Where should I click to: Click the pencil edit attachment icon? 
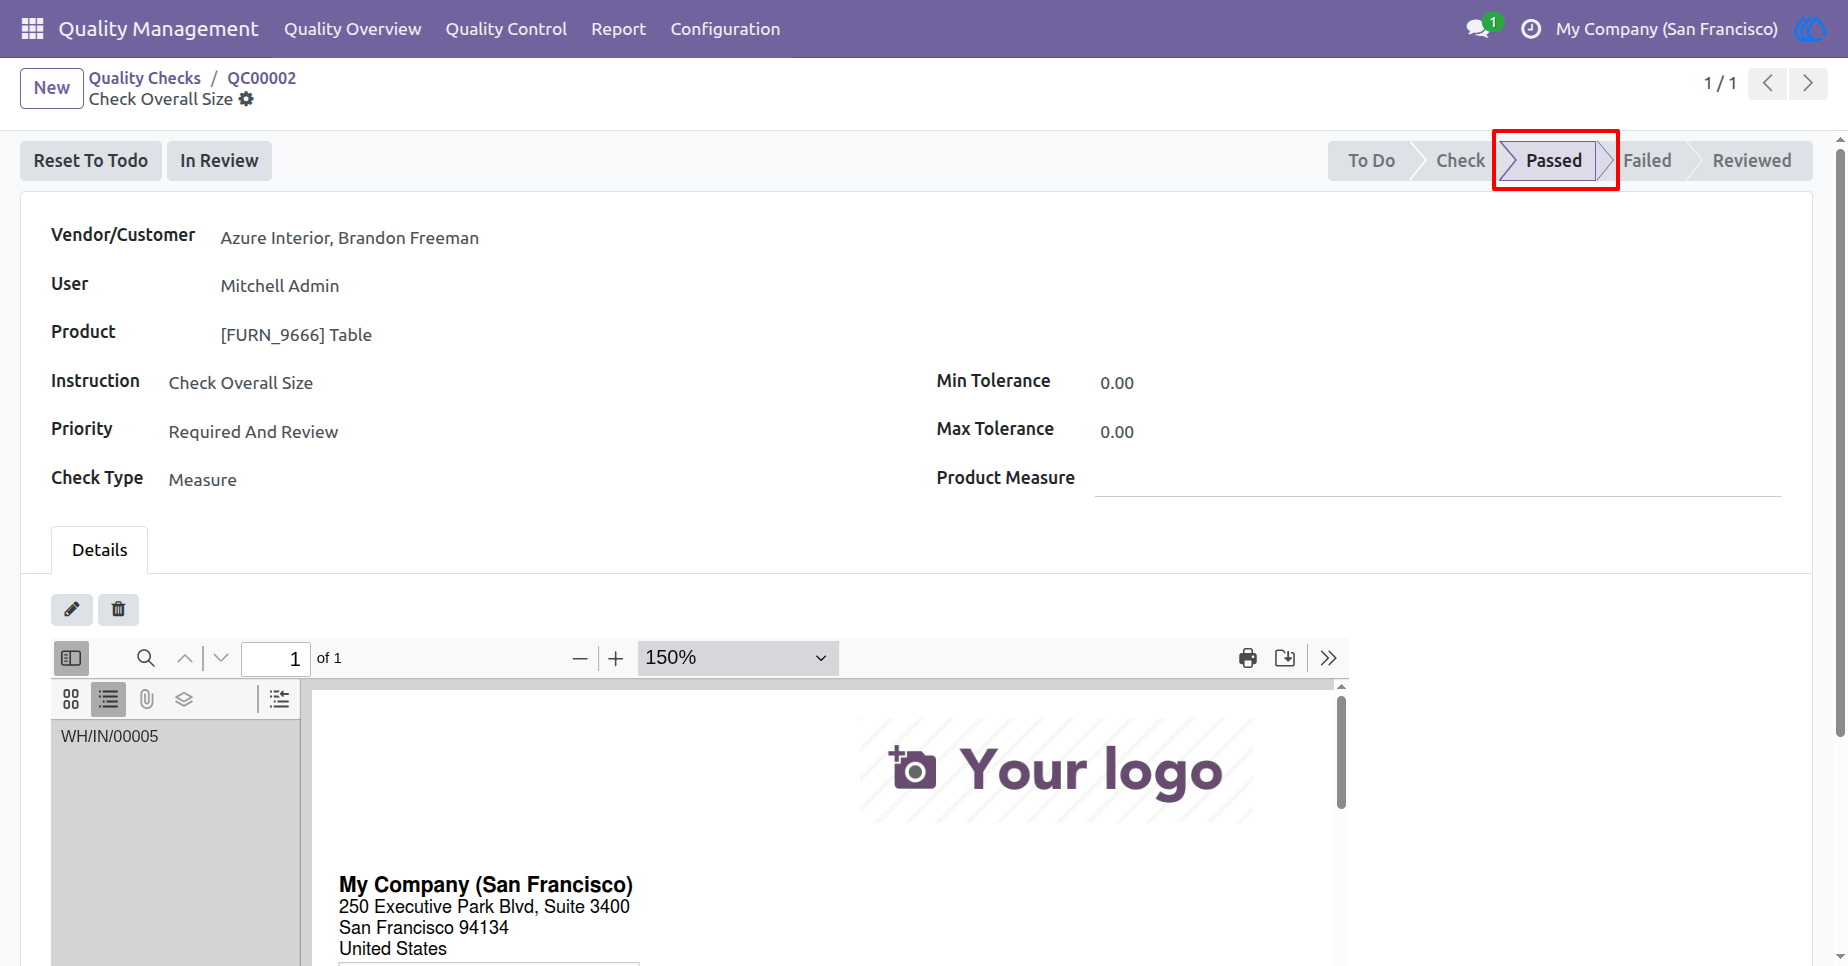tap(72, 609)
